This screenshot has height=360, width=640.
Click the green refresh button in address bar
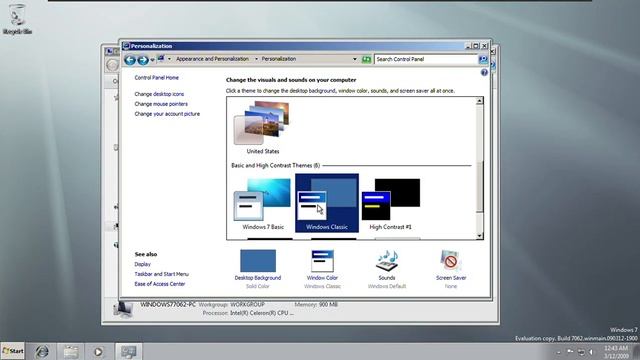(366, 60)
